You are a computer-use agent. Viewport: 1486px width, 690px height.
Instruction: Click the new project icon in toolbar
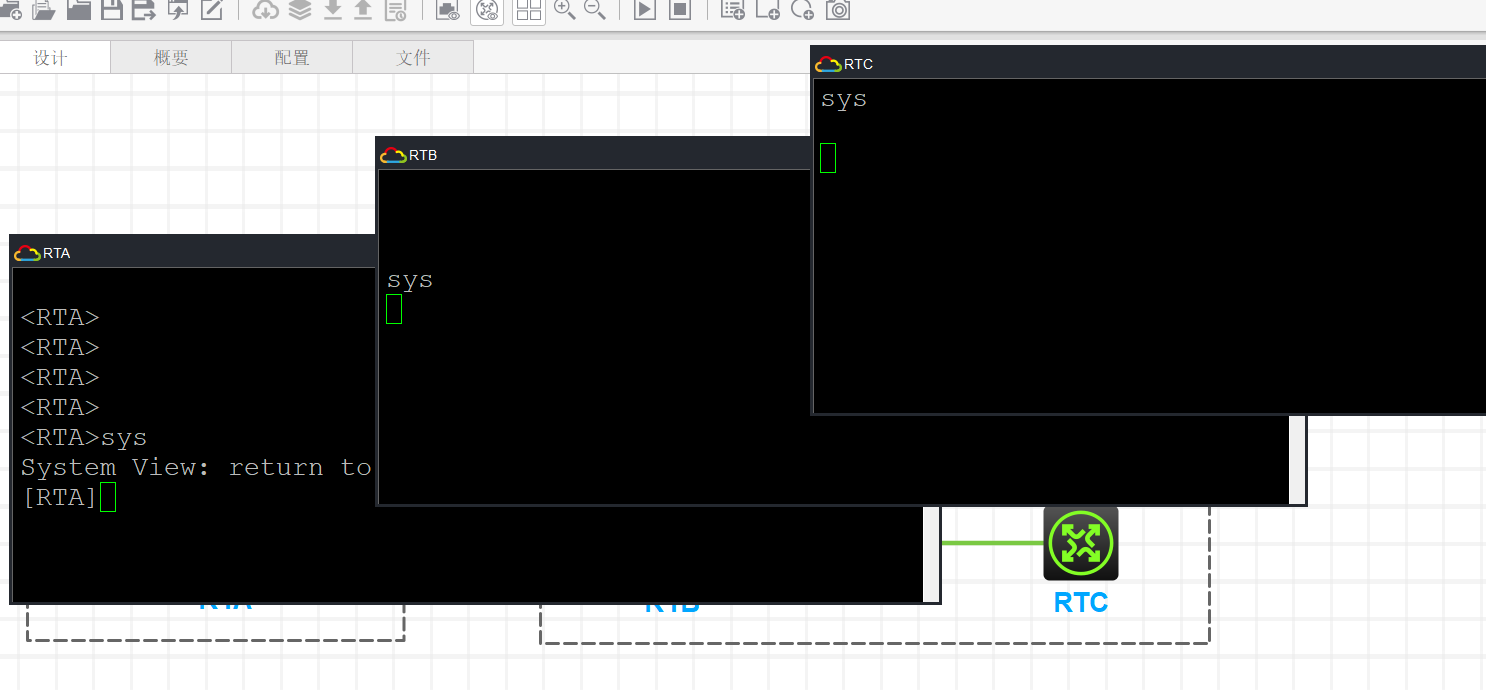[11, 10]
